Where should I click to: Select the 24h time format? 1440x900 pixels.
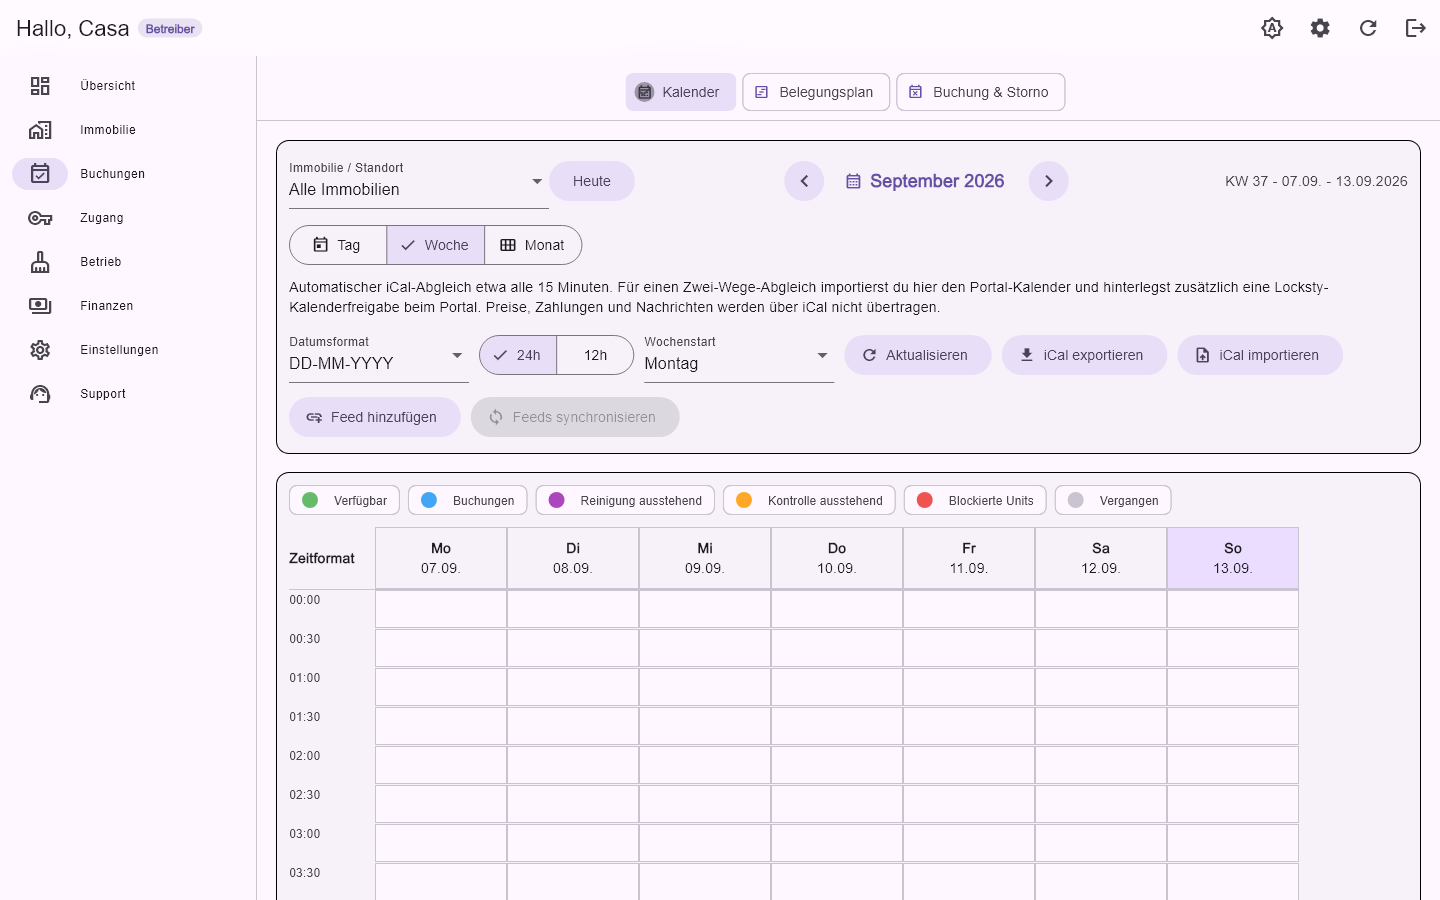point(518,355)
